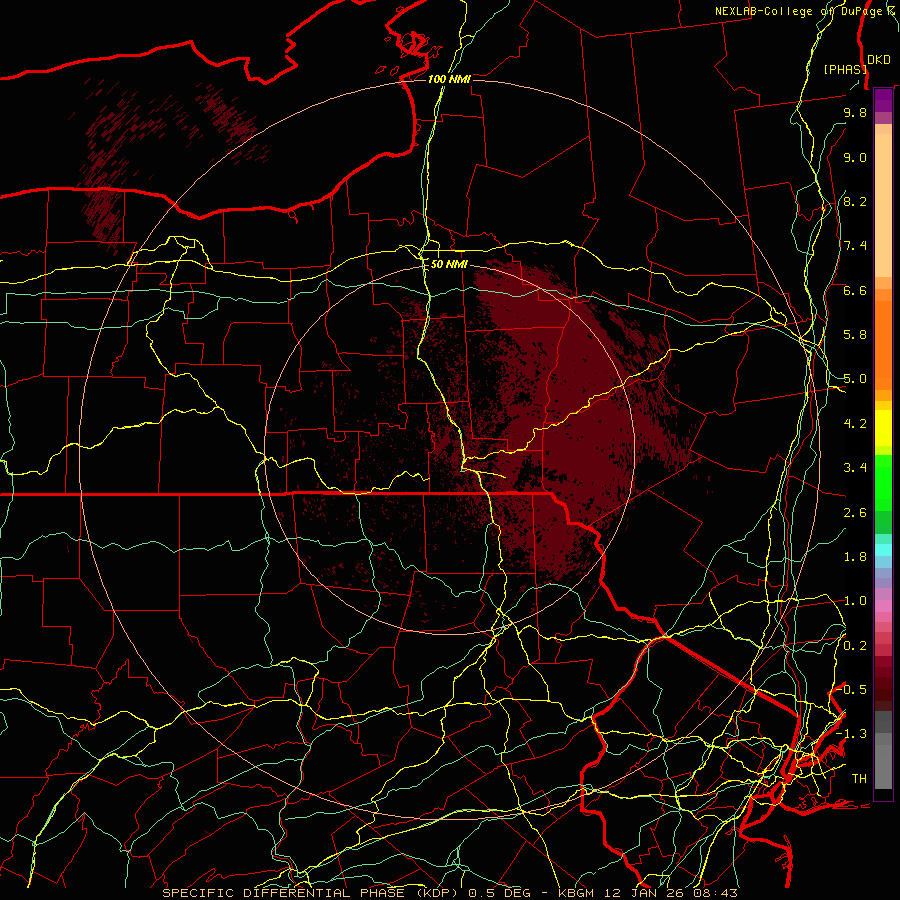The image size is (900, 900).
Task: Click the 4.2 scale value
Action: pyautogui.click(x=855, y=424)
